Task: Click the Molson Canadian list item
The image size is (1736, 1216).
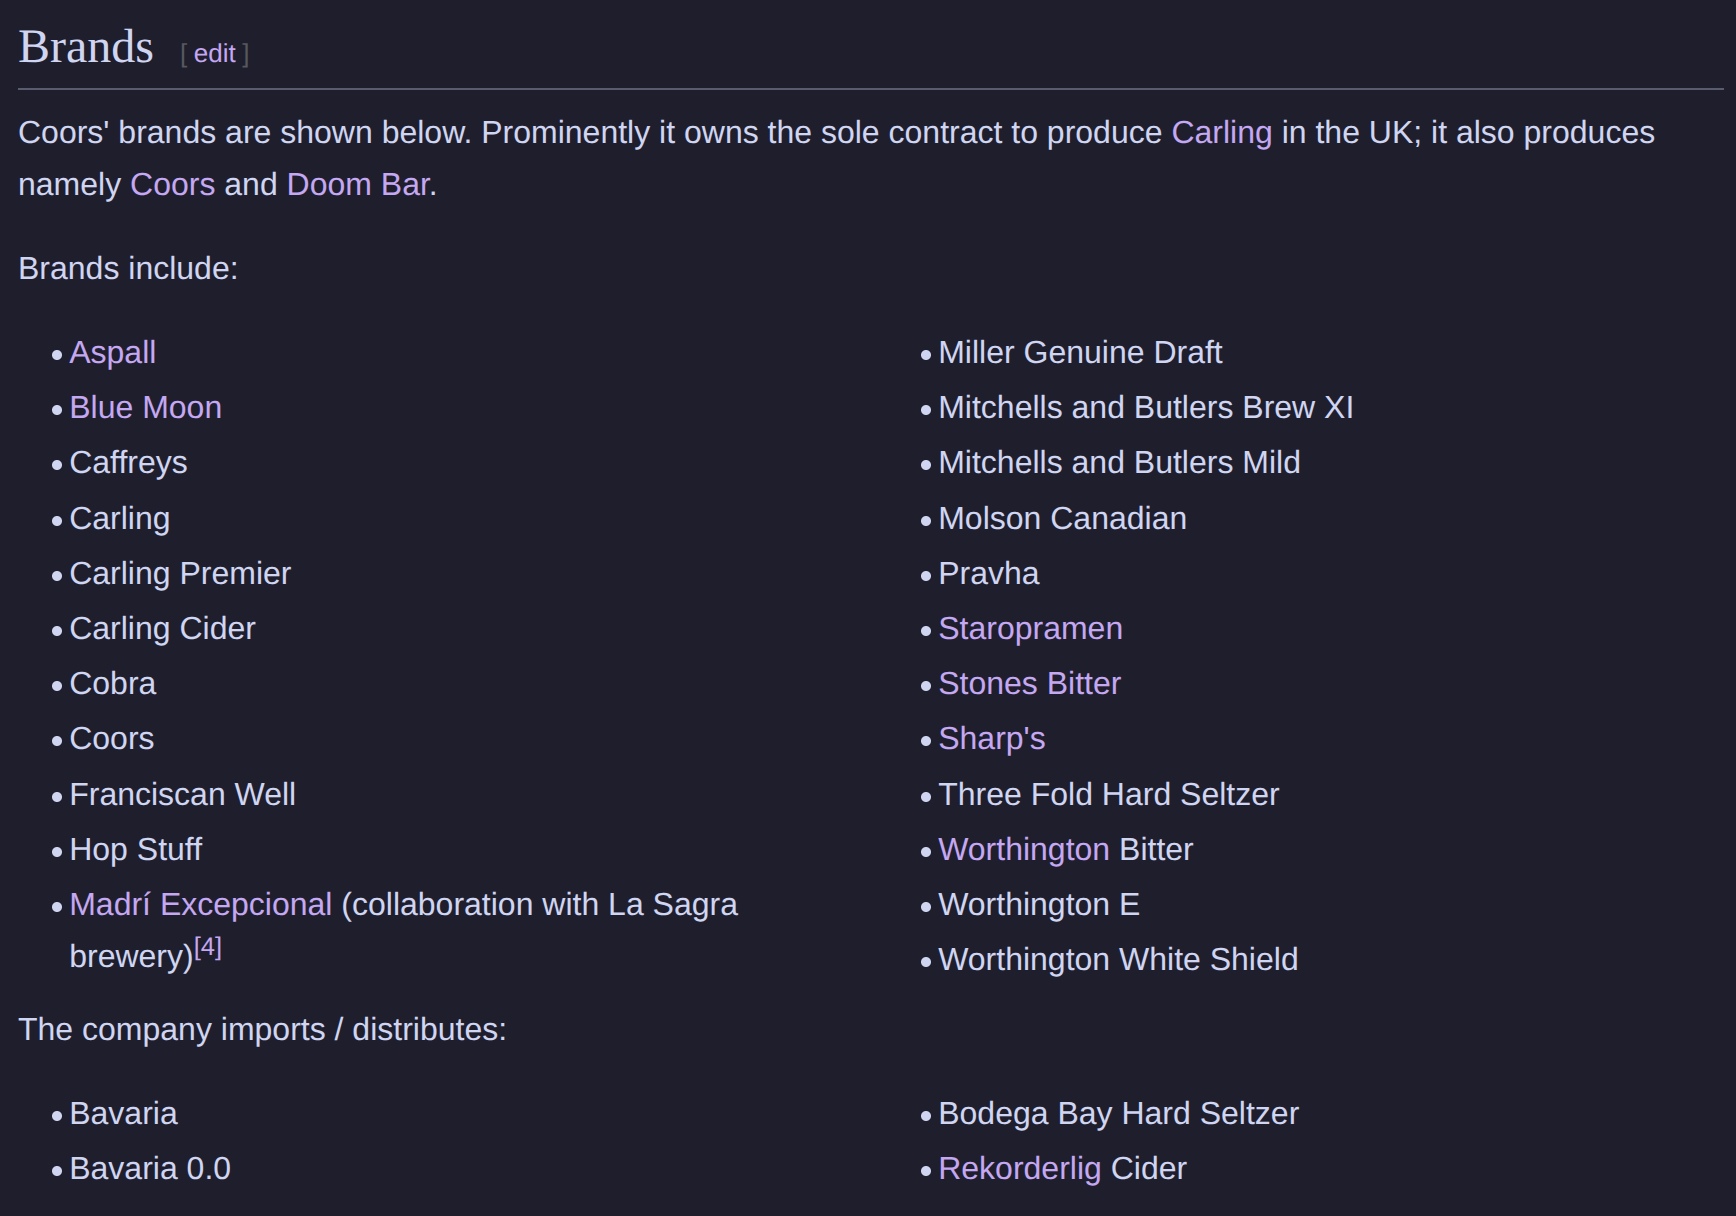Action: coord(1062,519)
